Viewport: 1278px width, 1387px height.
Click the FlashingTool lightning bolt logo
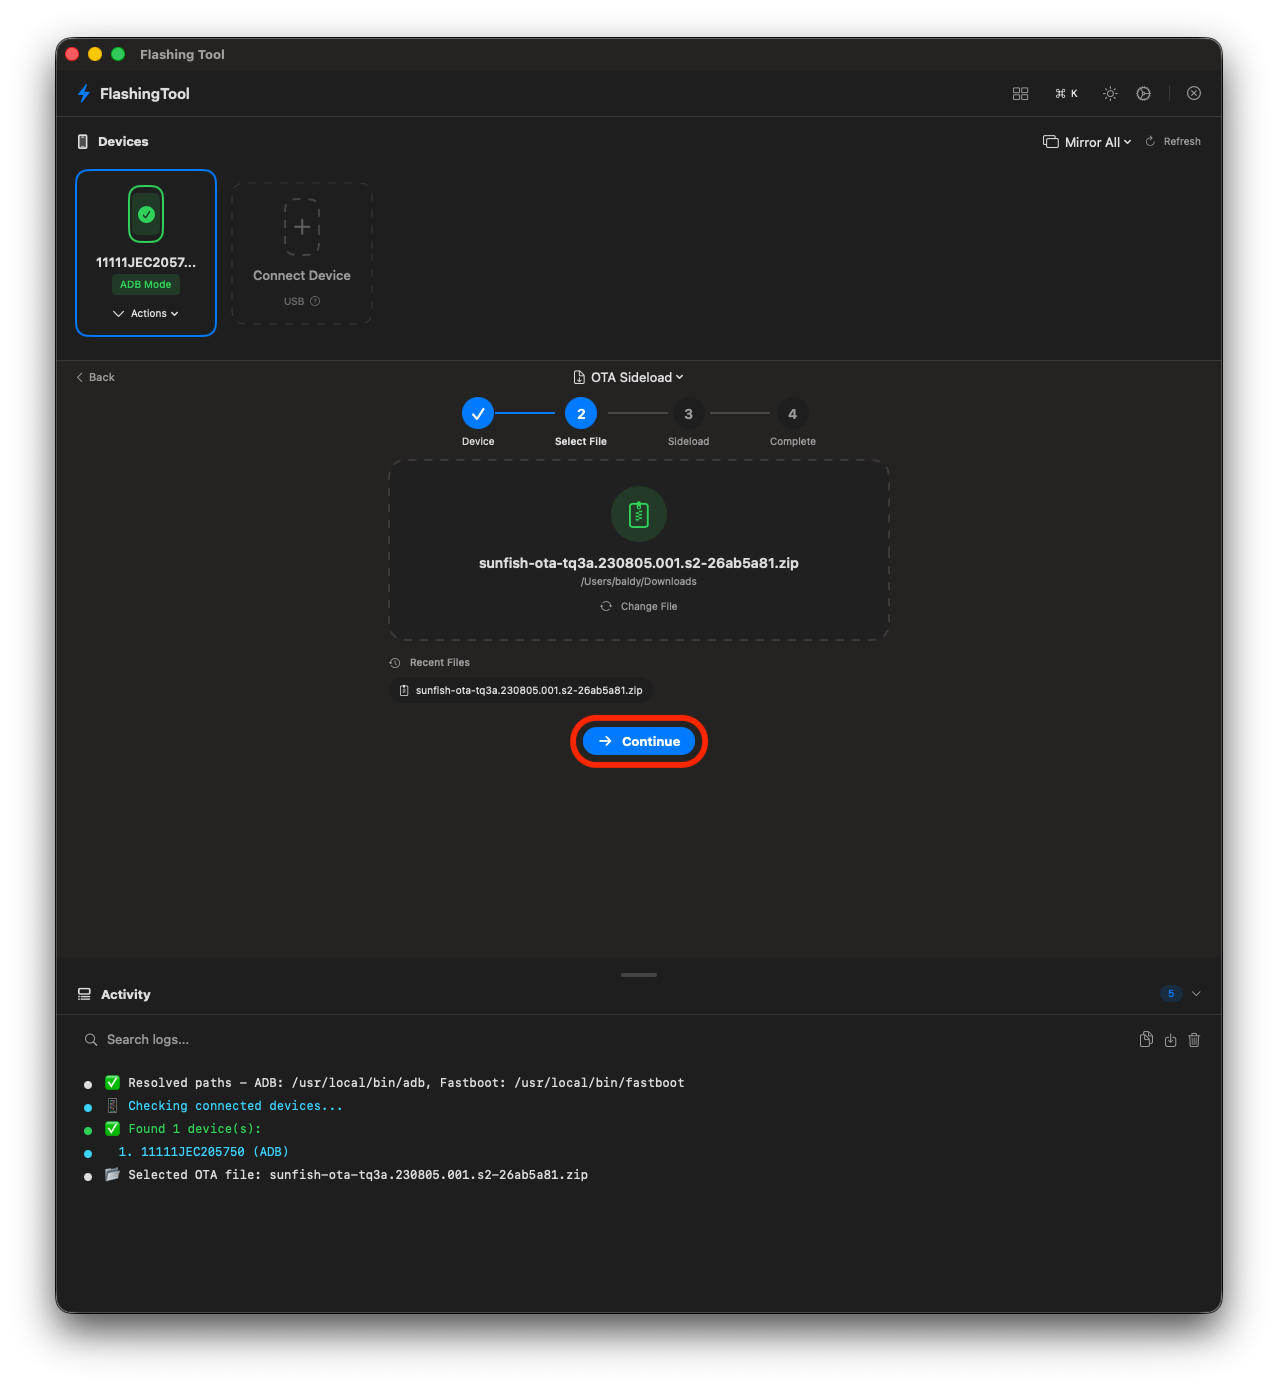84,93
